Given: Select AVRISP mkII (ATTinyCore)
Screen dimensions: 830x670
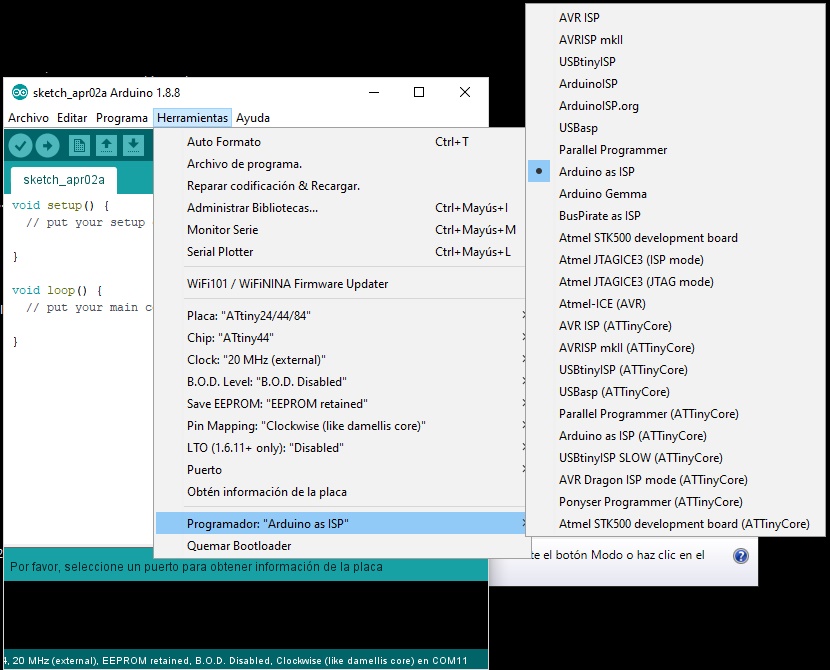Looking at the screenshot, I should (x=675, y=348).
